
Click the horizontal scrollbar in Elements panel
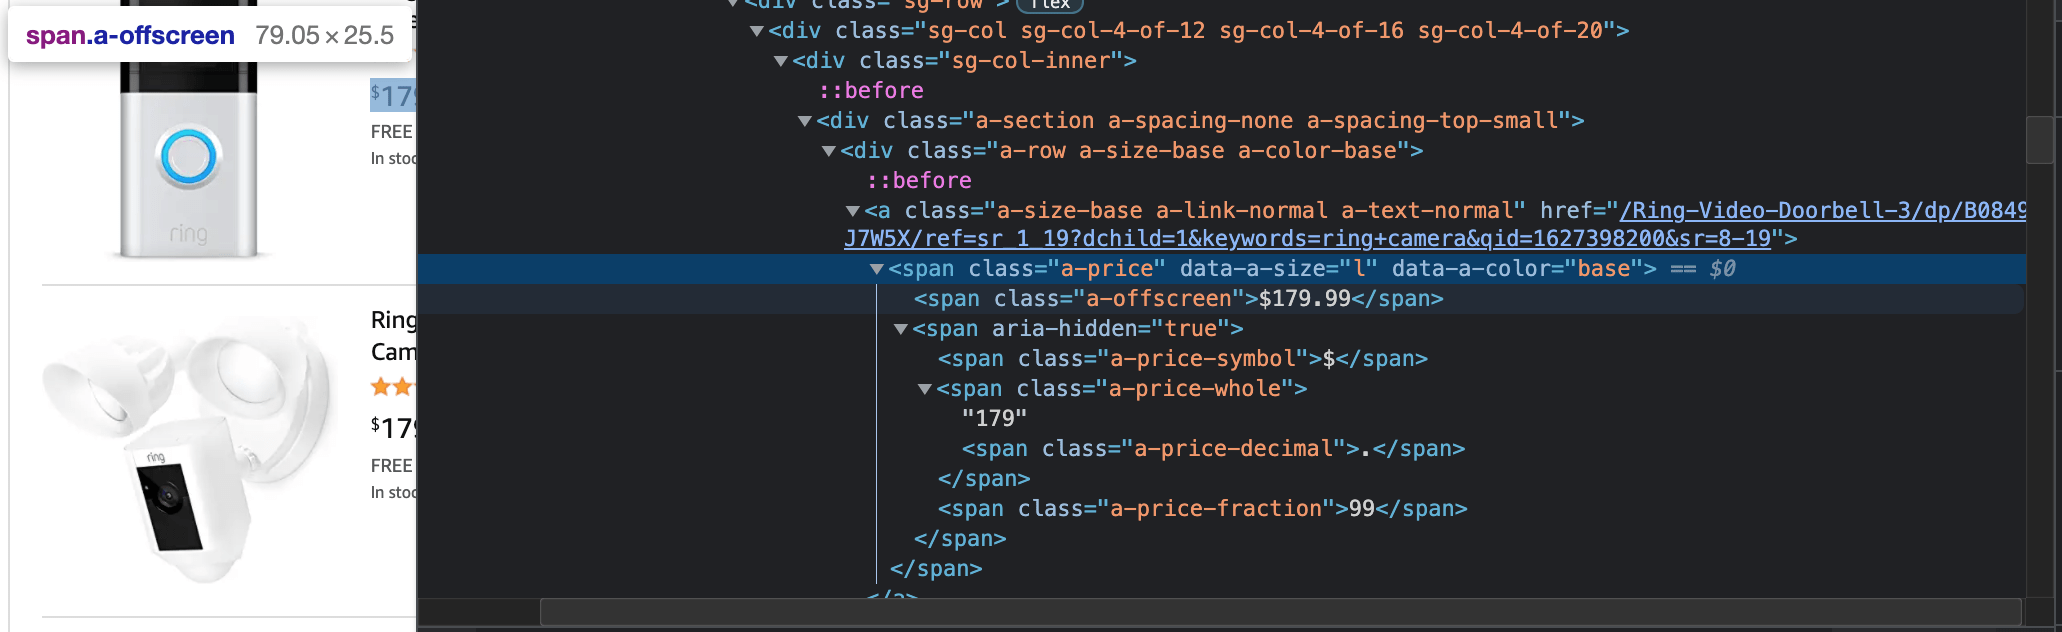tap(1280, 612)
